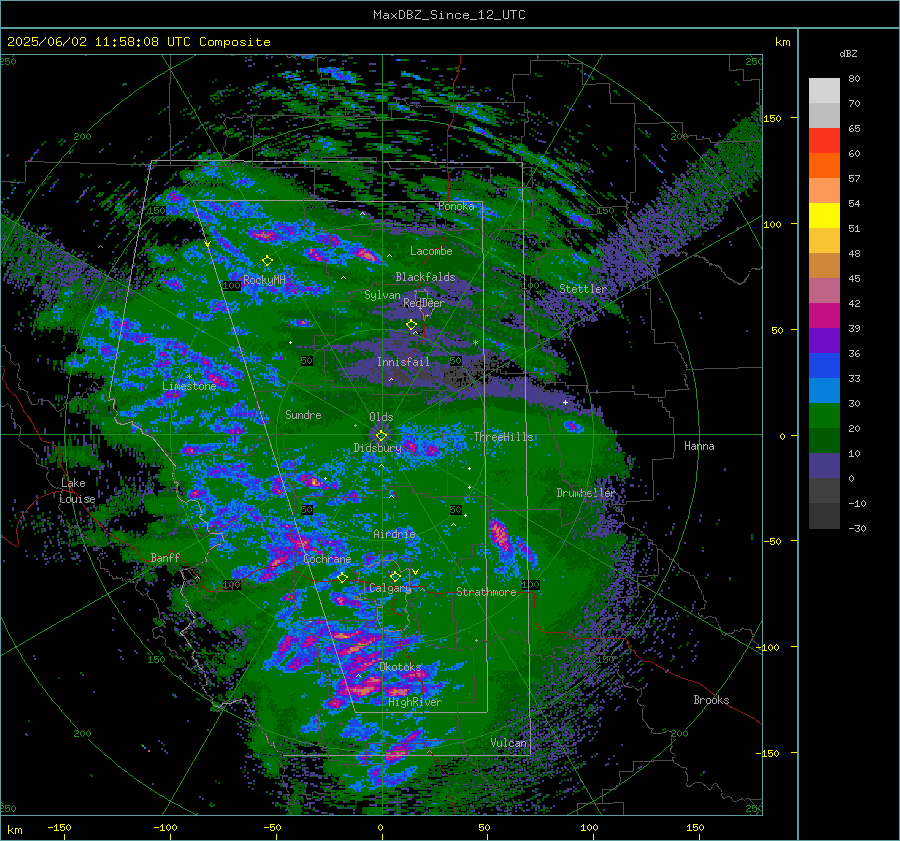
Task: Select the Sylvan map label
Action: [x=382, y=295]
